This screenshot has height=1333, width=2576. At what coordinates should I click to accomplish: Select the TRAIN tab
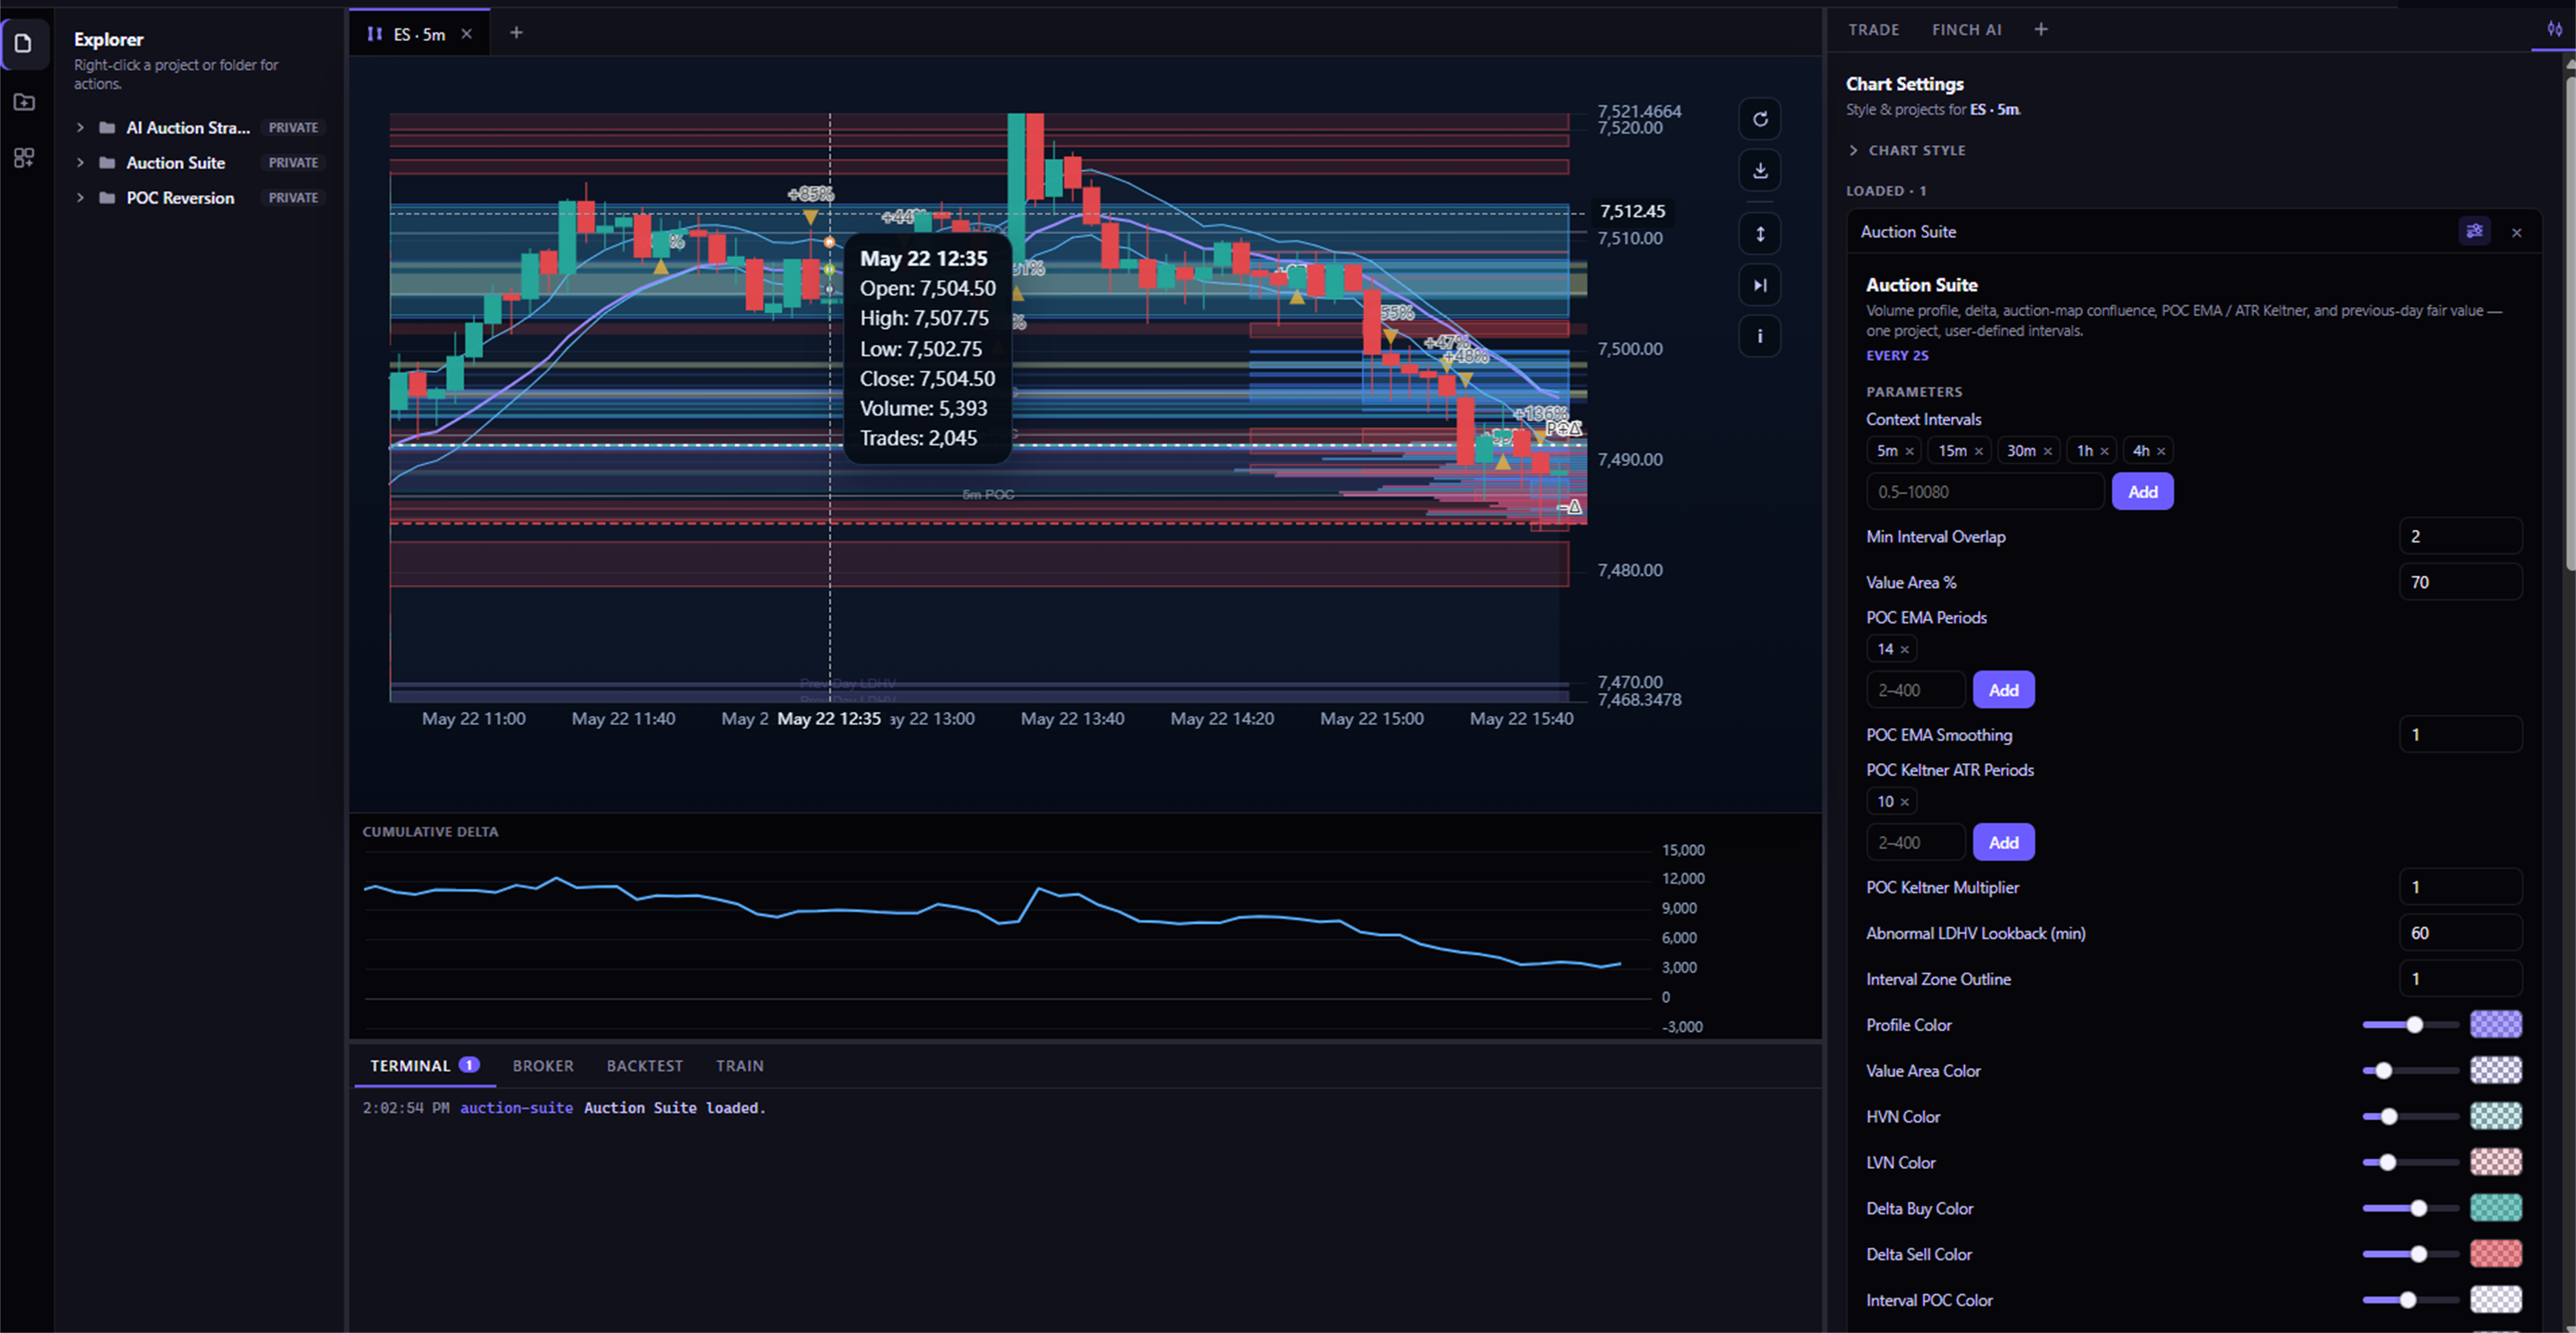coord(739,1066)
